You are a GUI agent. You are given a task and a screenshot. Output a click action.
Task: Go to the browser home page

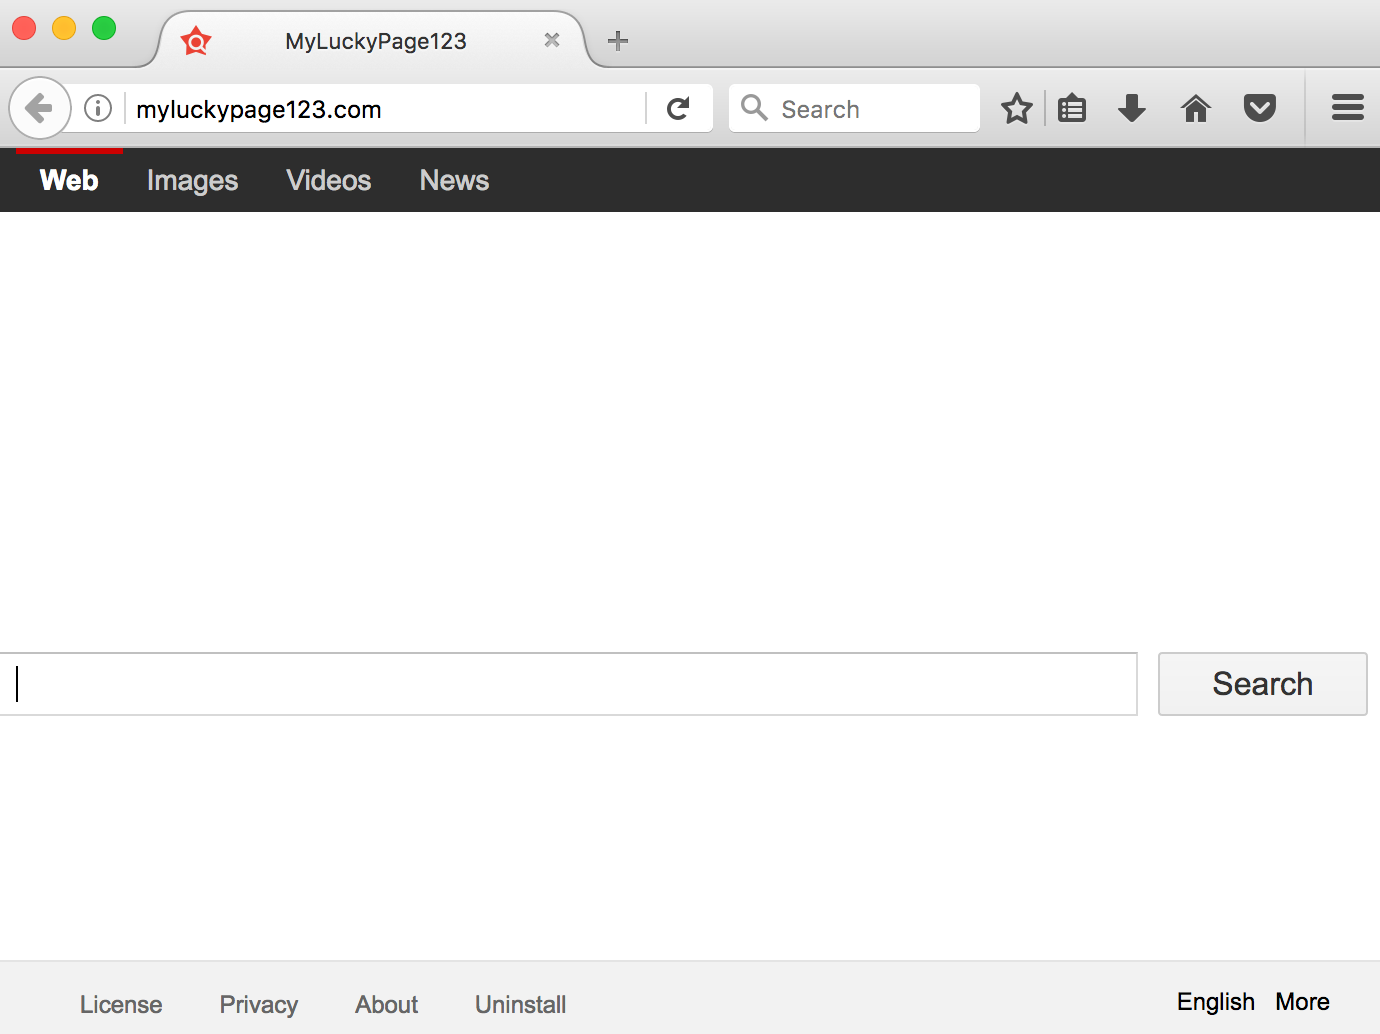pos(1195,108)
